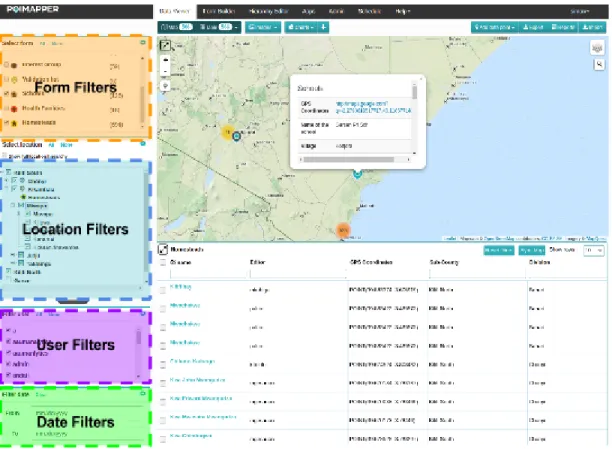Screen dimensions: 612x449
Task: Toggle the Health Facilities form checkbox
Action: pyautogui.click(x=6, y=108)
